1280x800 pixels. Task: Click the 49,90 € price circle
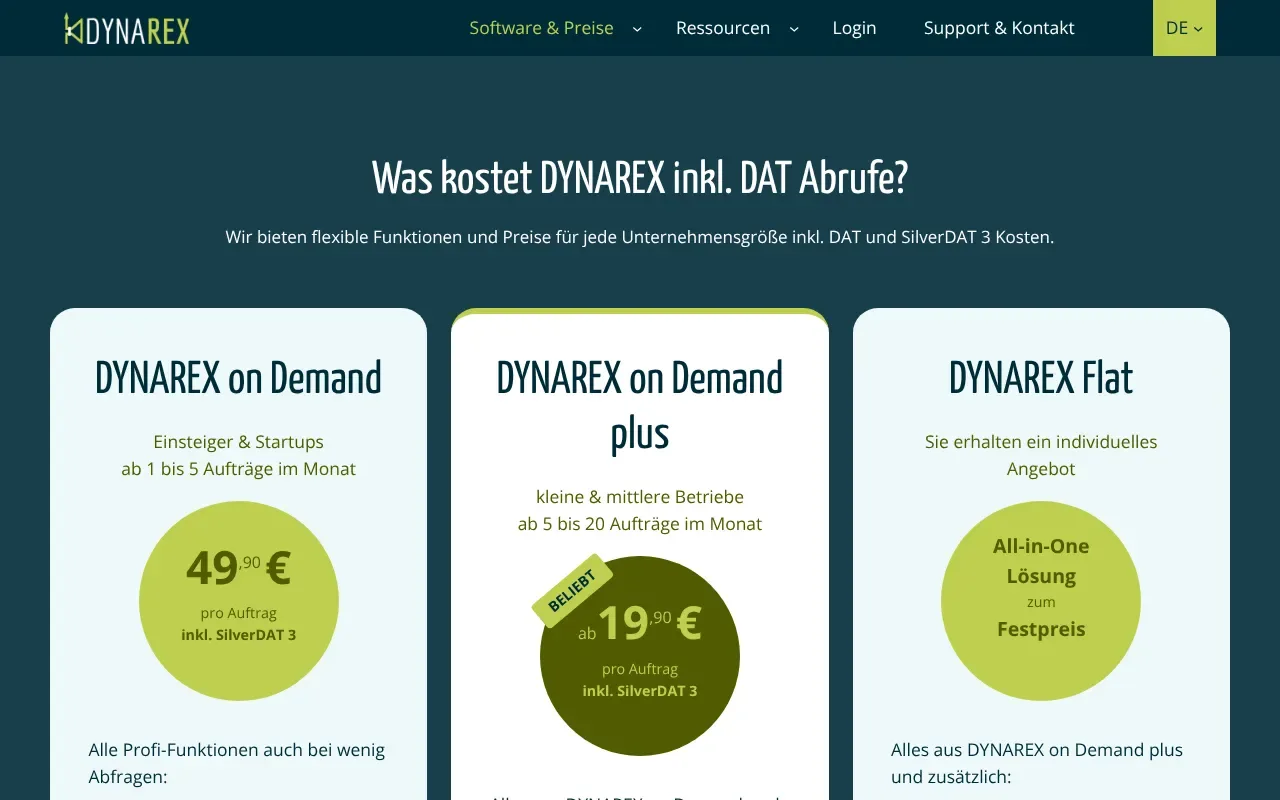(238, 600)
